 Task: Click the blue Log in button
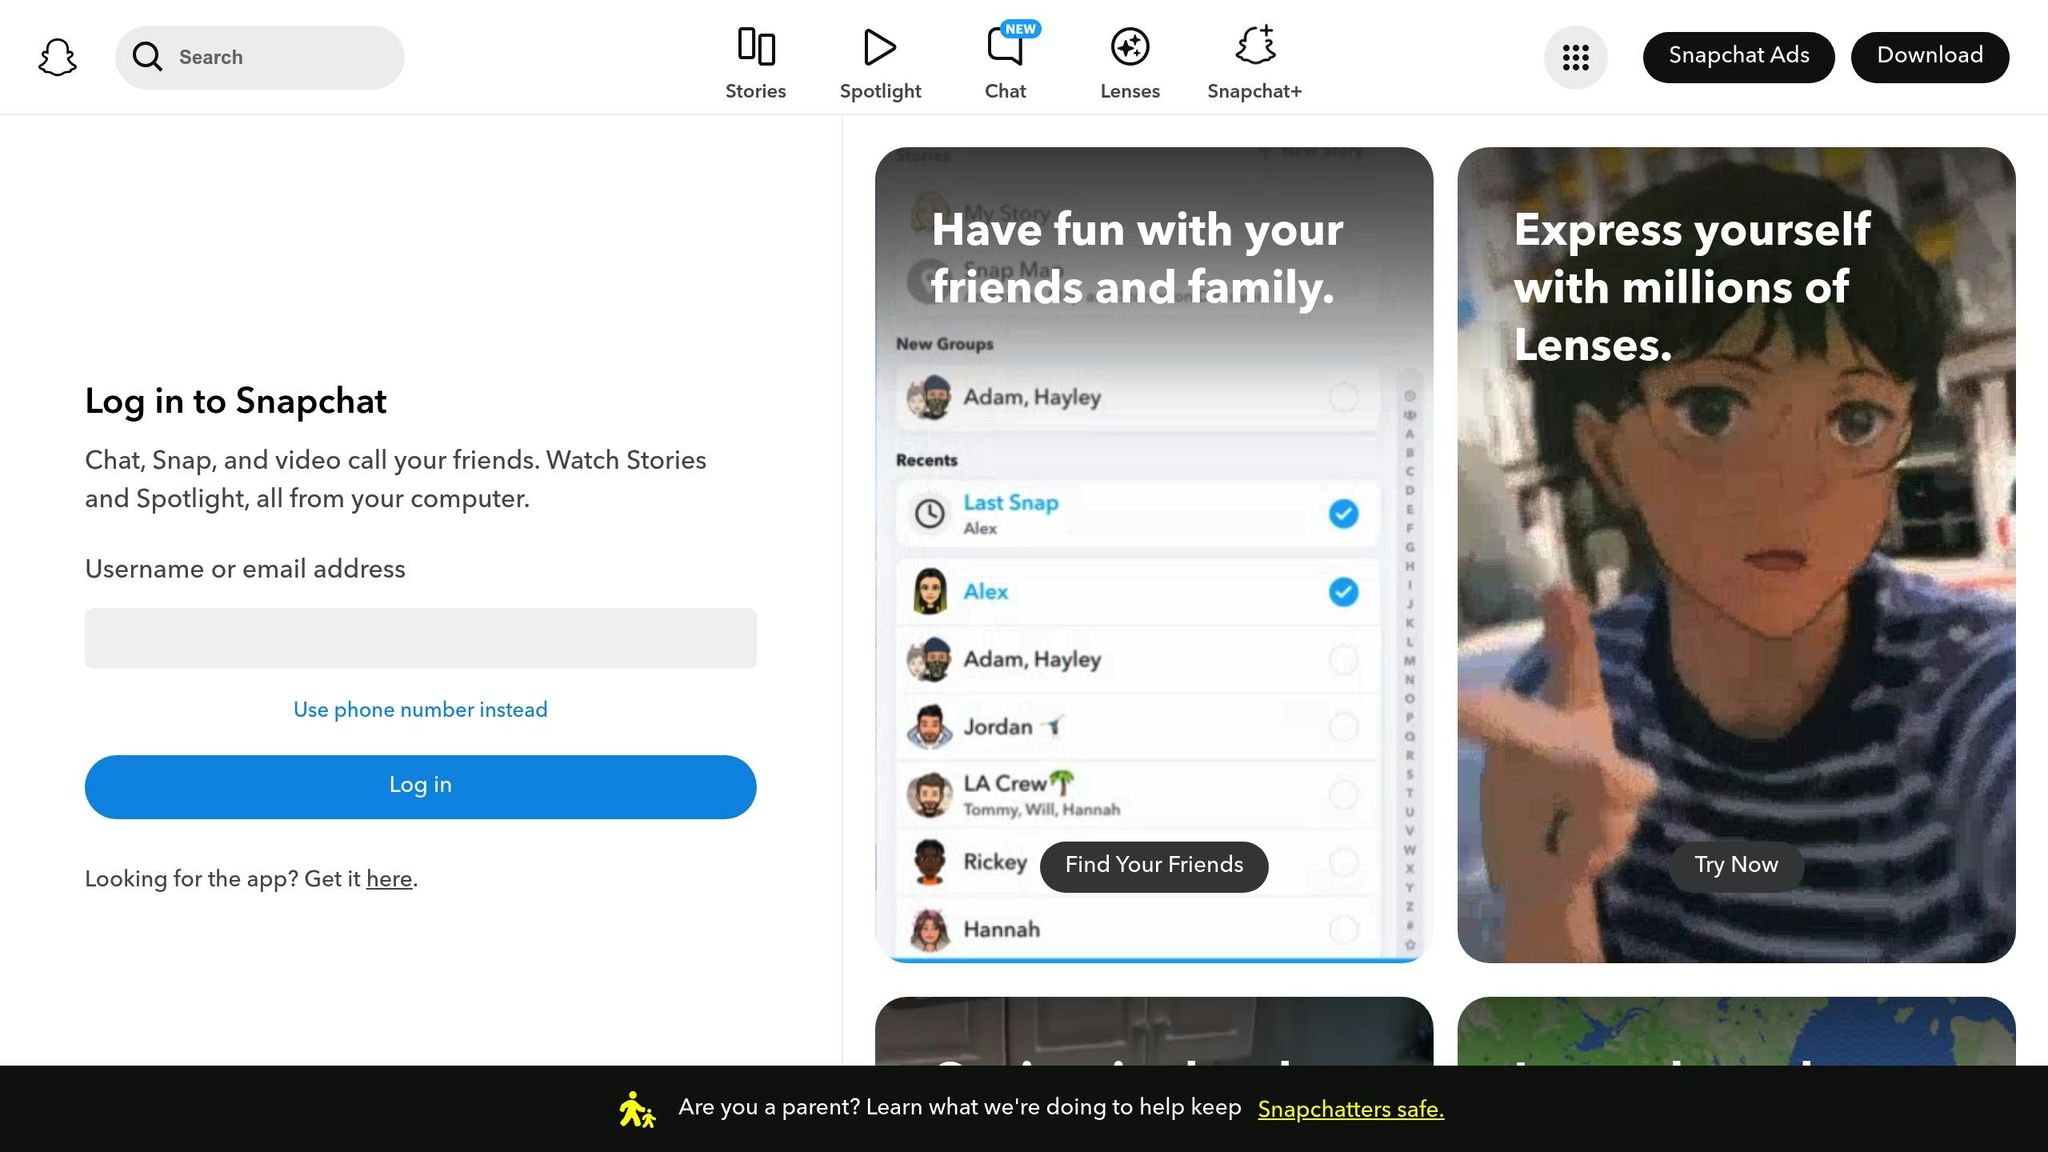coord(420,787)
